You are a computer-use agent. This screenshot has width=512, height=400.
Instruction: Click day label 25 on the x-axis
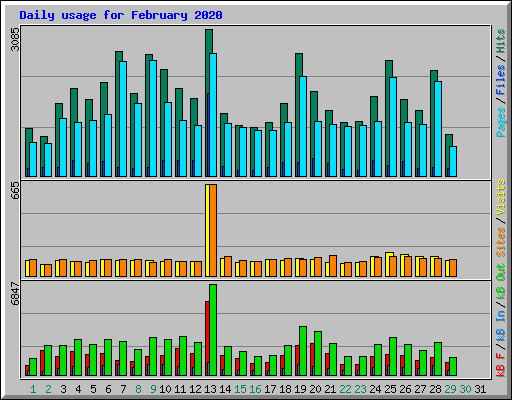[390, 389]
